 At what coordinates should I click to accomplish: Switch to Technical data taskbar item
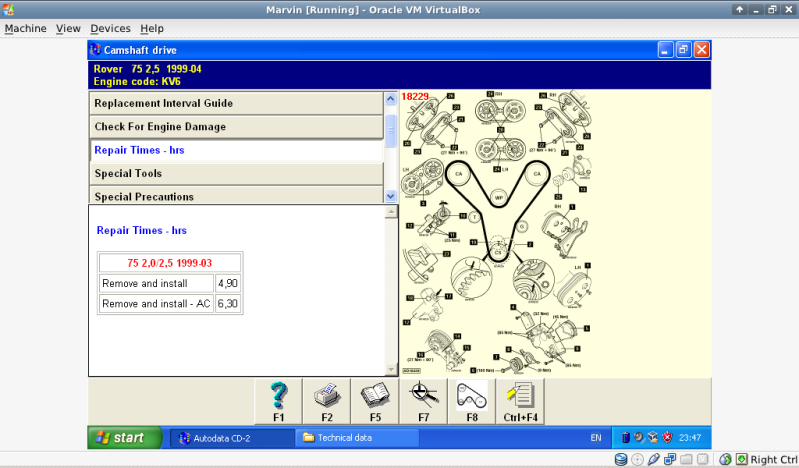pyautogui.click(x=357, y=438)
